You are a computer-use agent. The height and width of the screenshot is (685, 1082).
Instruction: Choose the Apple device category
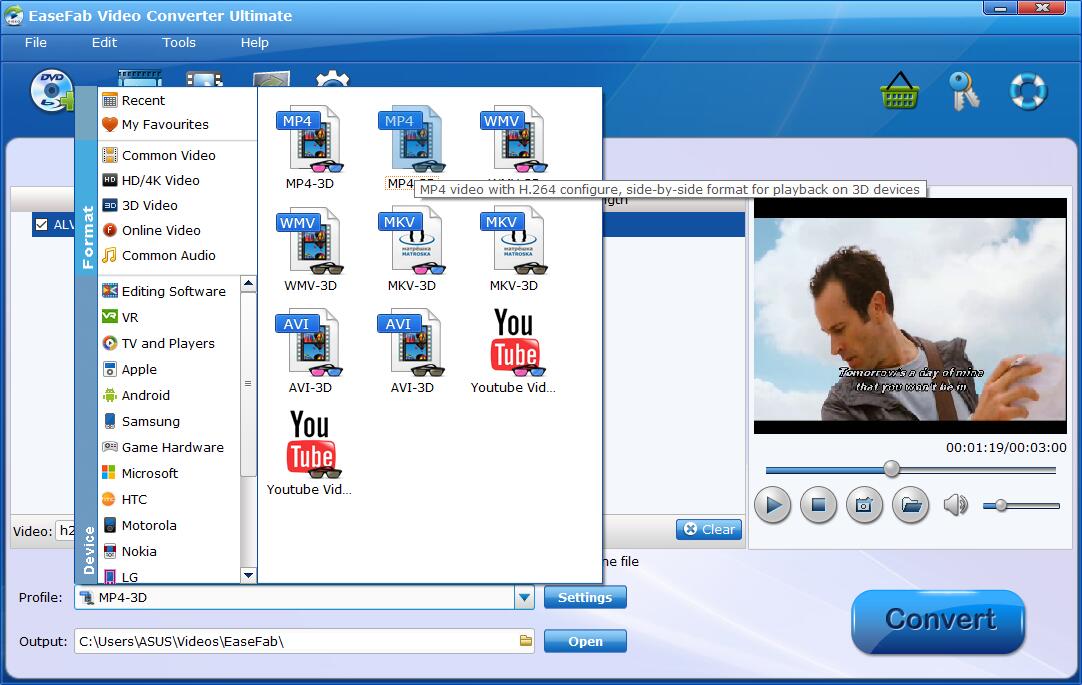(170, 370)
